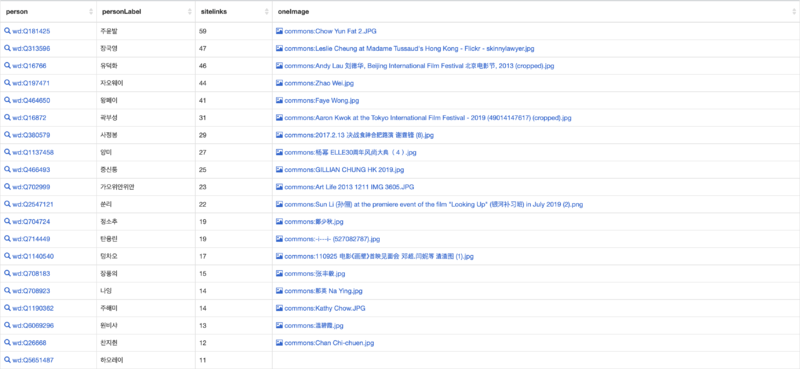
Task: Click the personLabel cell '하오레이'
Action: pos(112,360)
